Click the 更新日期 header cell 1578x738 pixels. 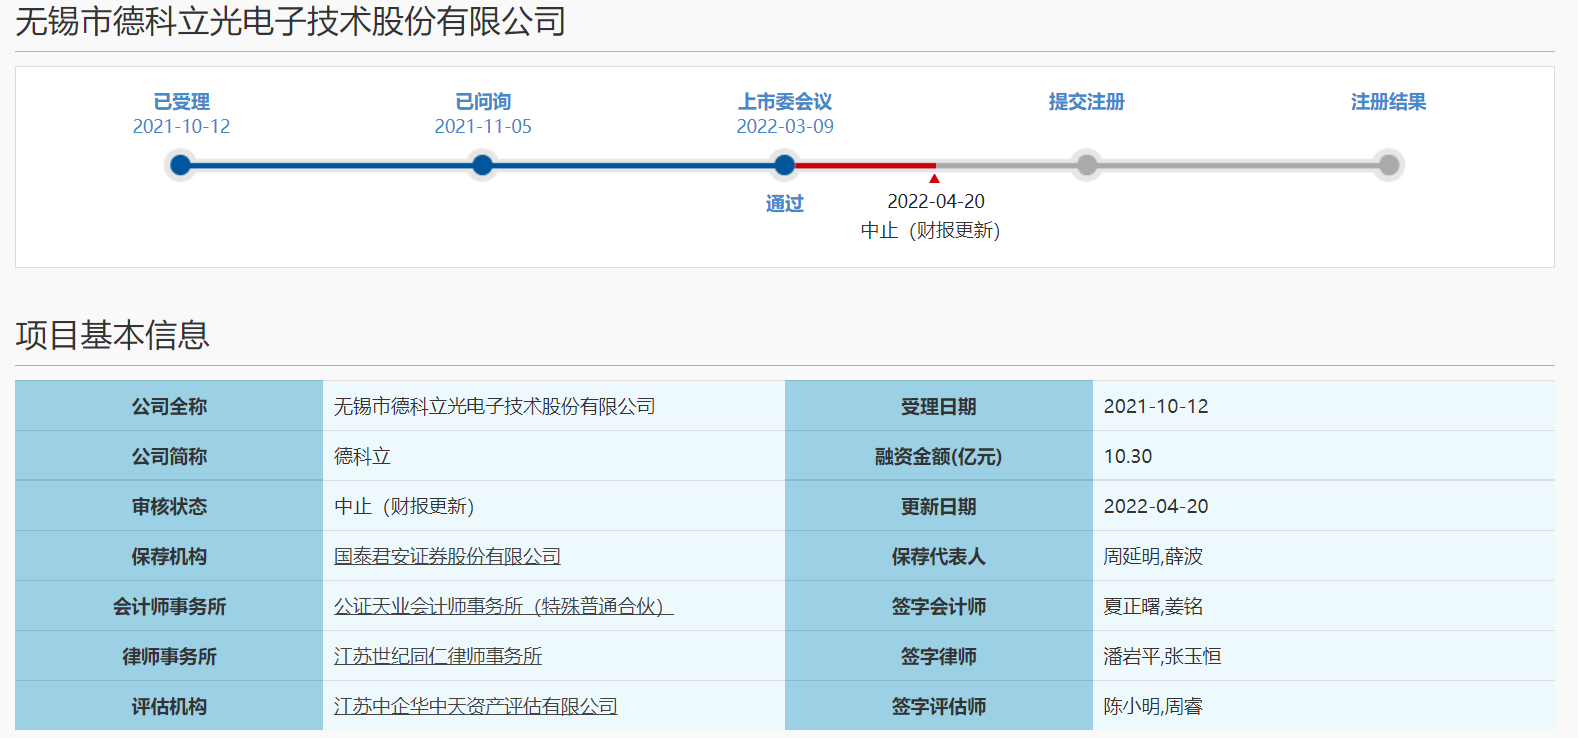(939, 506)
